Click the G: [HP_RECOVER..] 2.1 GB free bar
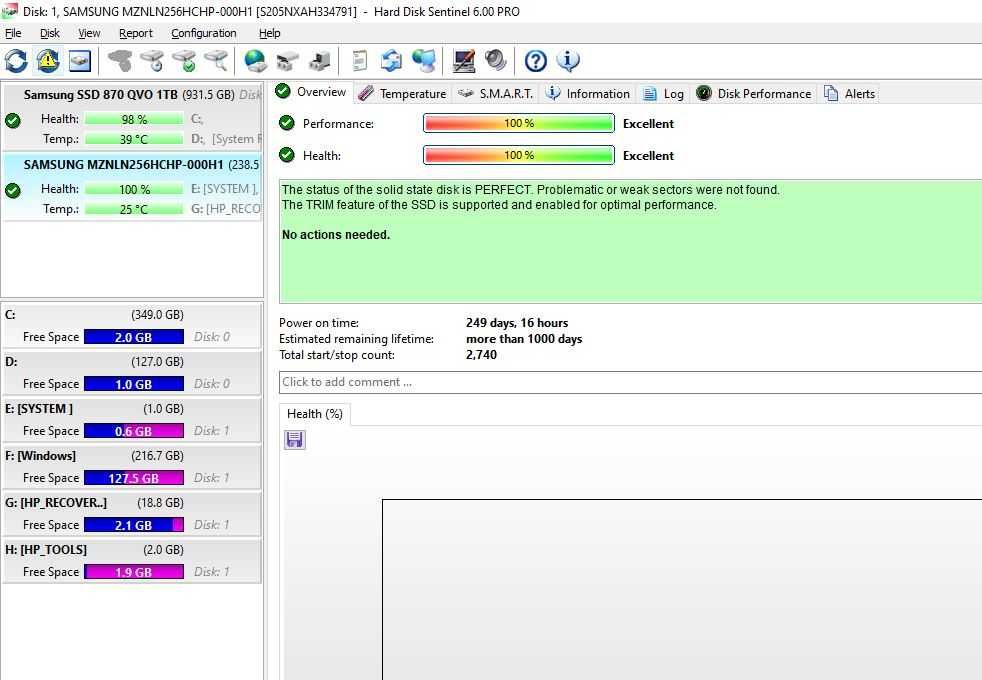Image resolution: width=982 pixels, height=680 pixels. [x=133, y=525]
